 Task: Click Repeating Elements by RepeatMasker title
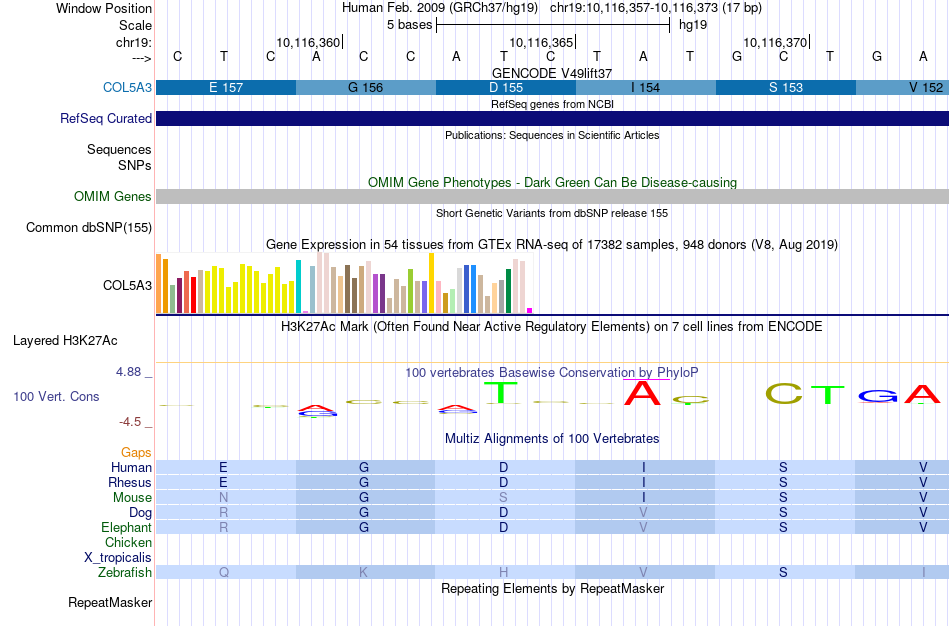(553, 588)
